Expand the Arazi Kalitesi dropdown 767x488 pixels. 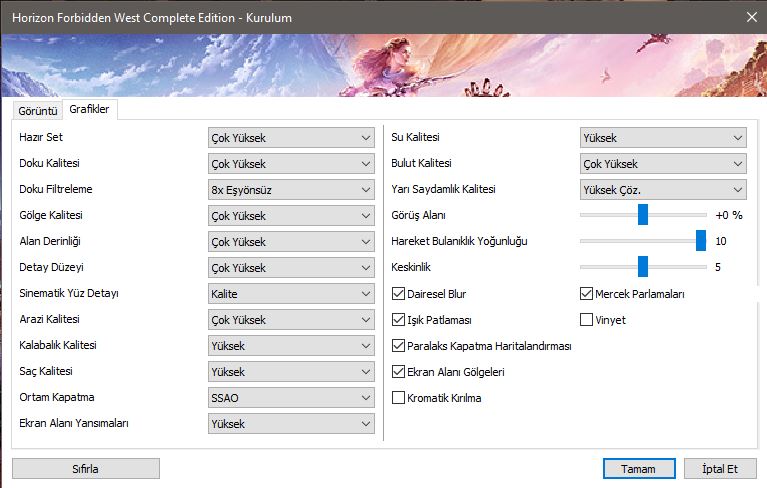[x=291, y=320]
